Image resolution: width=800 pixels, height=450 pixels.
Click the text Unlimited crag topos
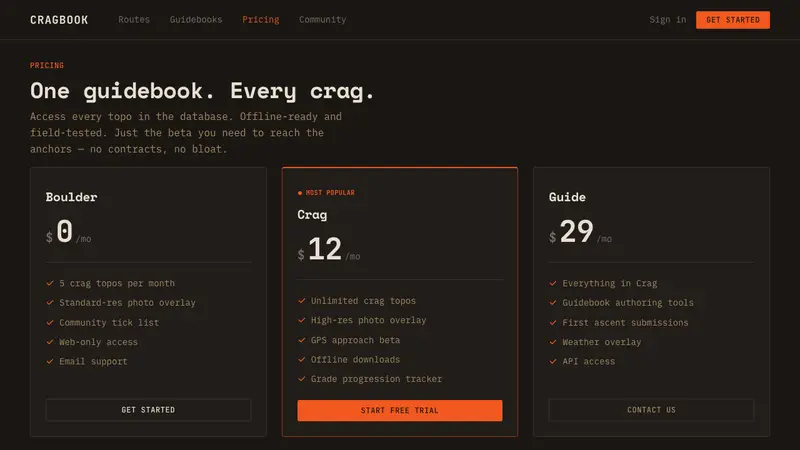click(x=363, y=301)
